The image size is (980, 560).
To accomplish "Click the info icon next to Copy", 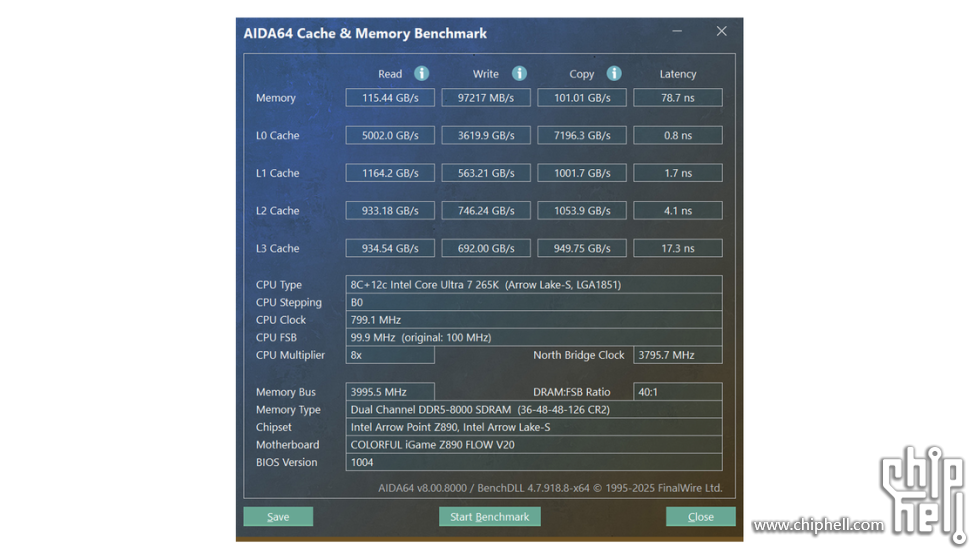I will (x=614, y=74).
